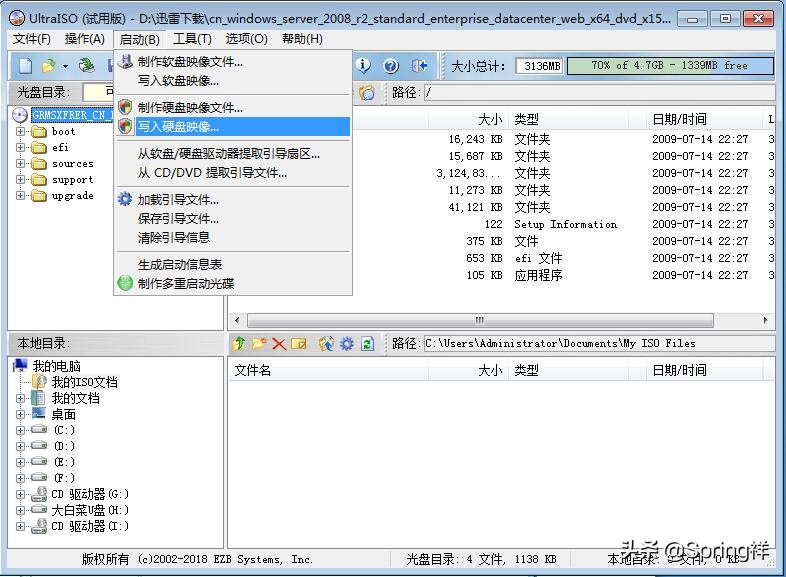Click the UltraISO title bar app icon
This screenshot has width=786, height=577.
click(x=17, y=19)
